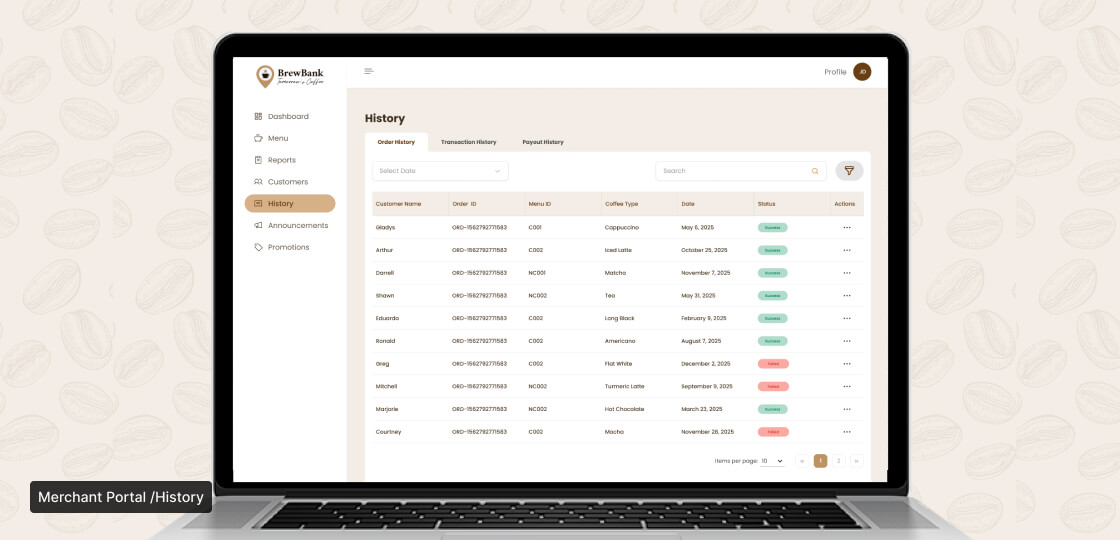This screenshot has width=1120, height=540.
Task: Click the first page double-arrow button
Action: (801, 461)
